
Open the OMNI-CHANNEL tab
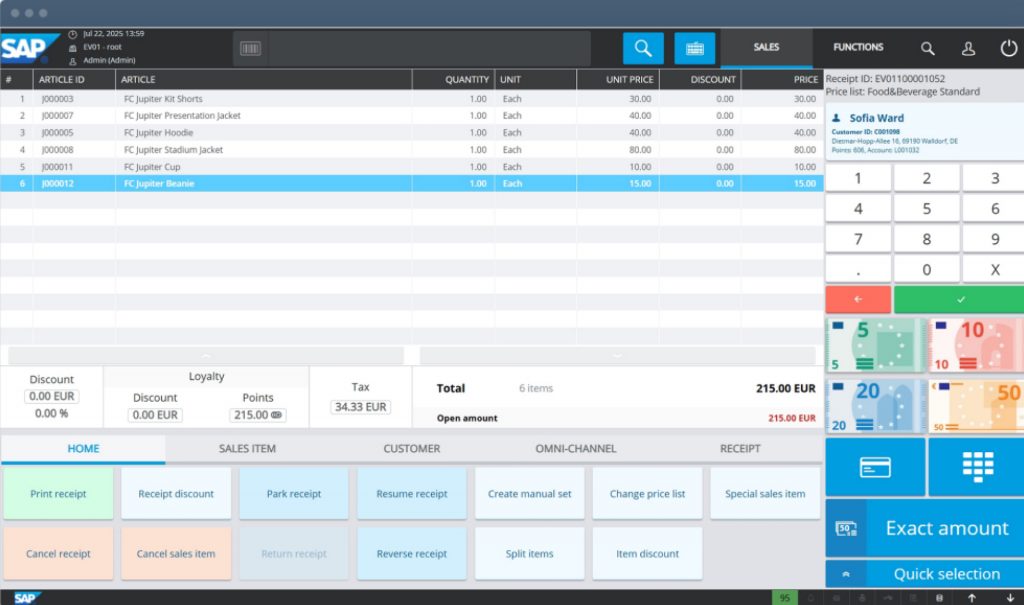click(x=575, y=448)
